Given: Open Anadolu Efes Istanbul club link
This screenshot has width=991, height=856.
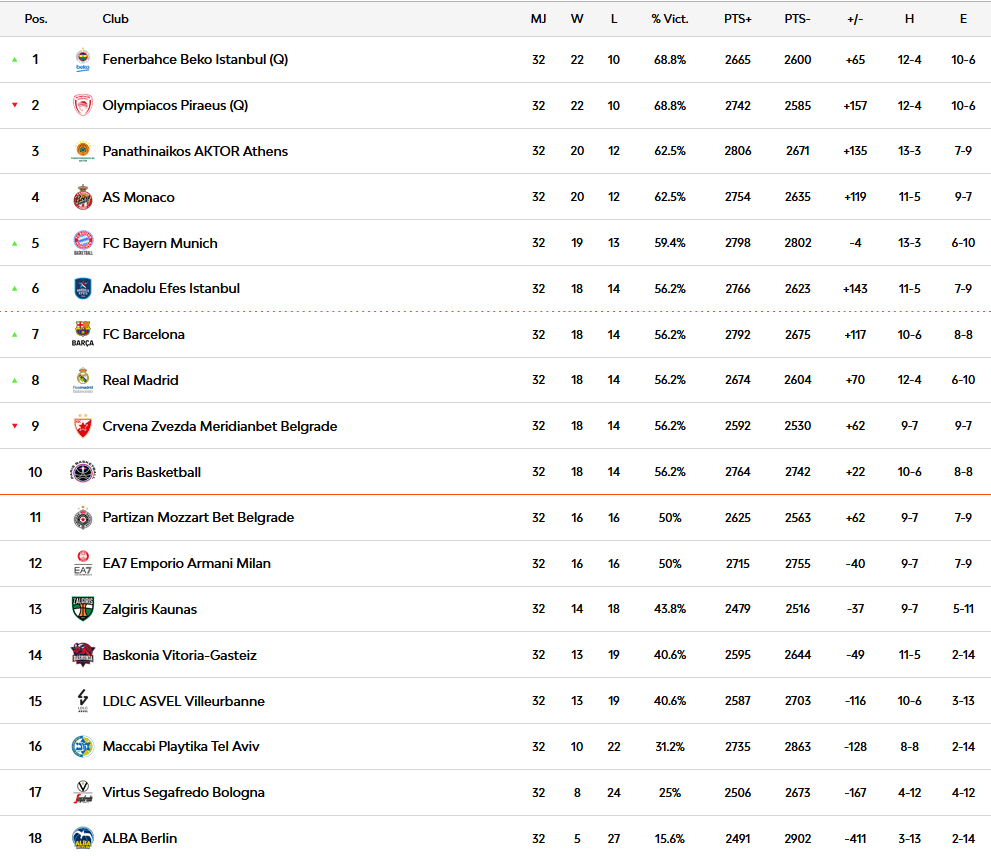Looking at the screenshot, I should point(171,289).
